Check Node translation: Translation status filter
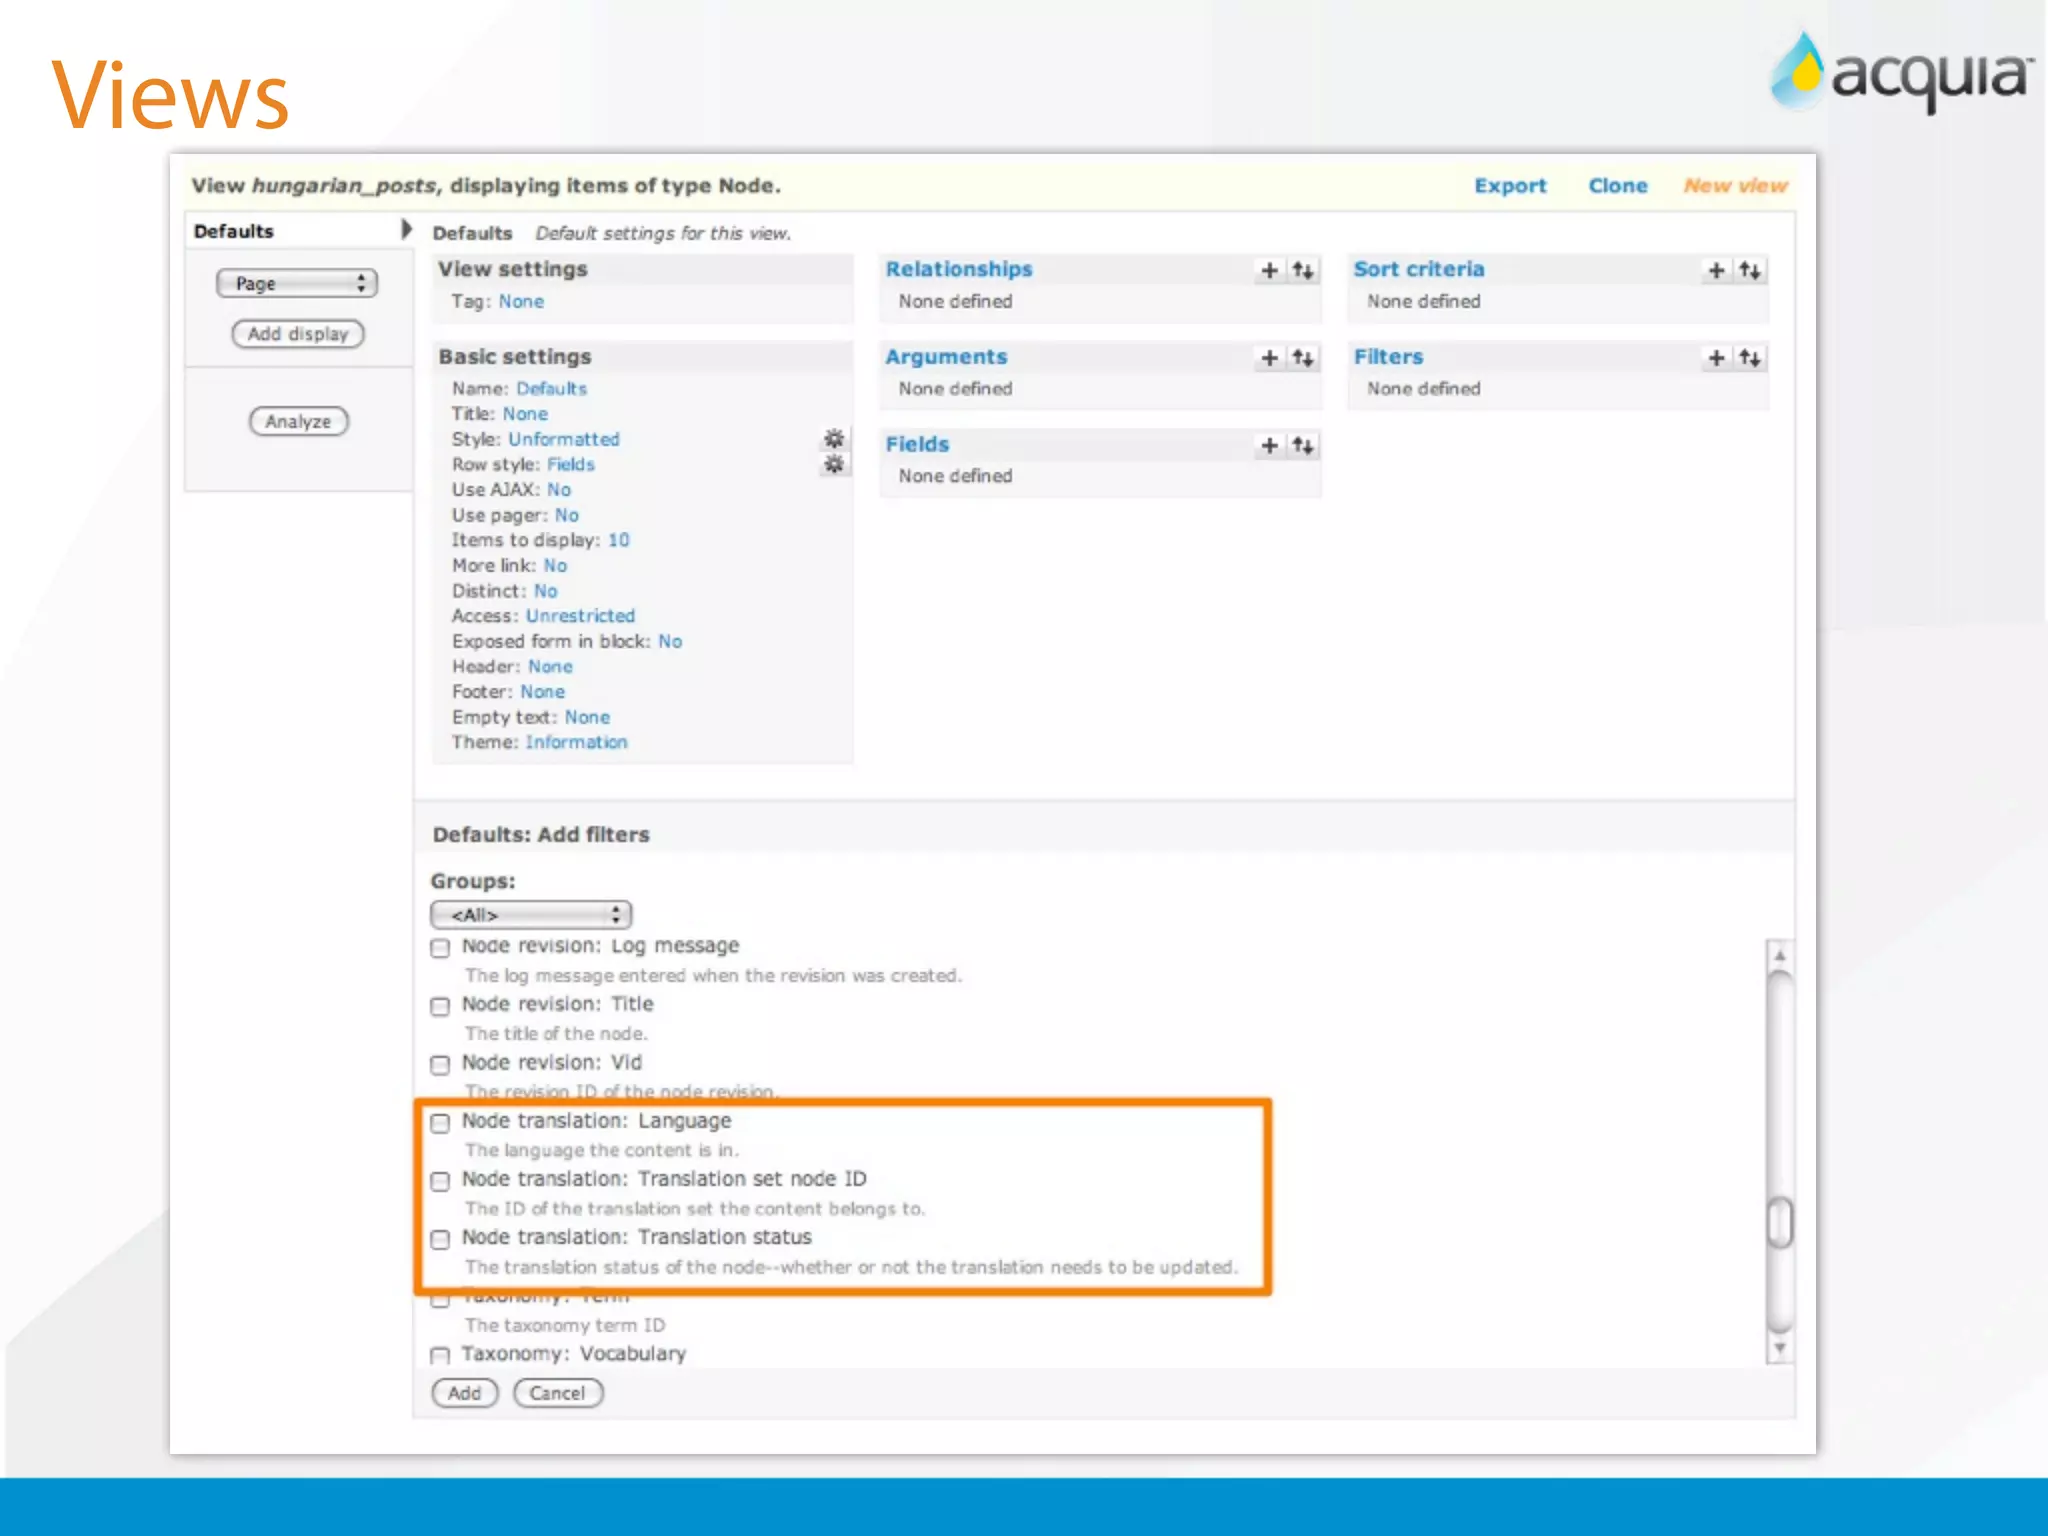The width and height of the screenshot is (2048, 1536). point(440,1240)
